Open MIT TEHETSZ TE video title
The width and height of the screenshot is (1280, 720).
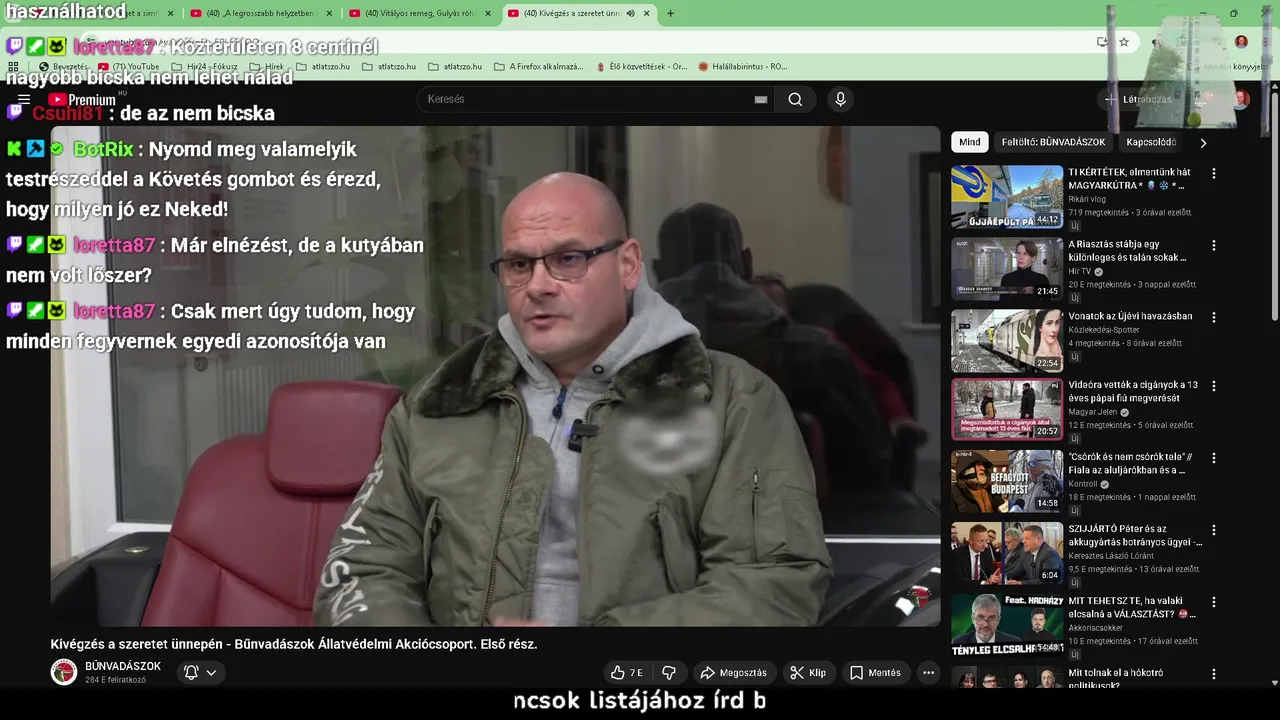[1132, 608]
